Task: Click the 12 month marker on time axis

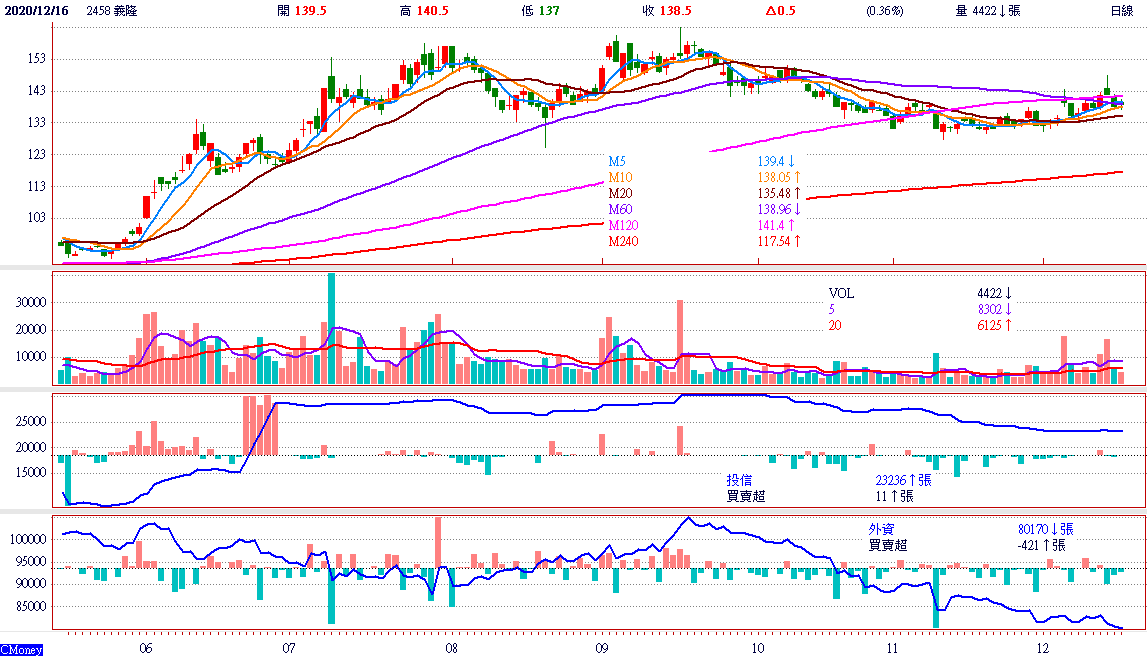Action: (x=1042, y=648)
